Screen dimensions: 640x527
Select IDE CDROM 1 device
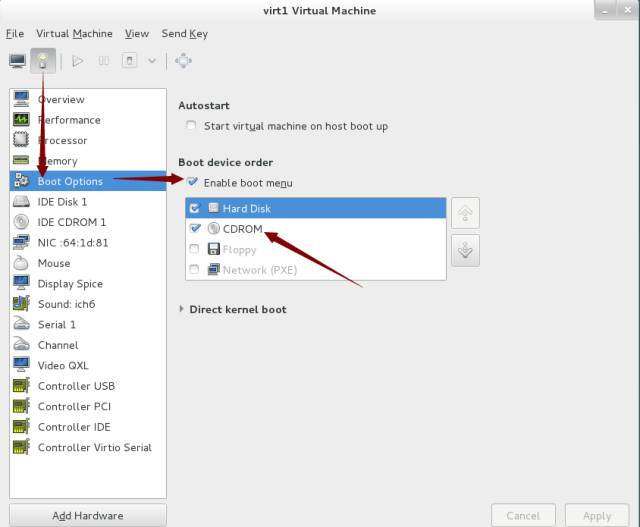[x=88, y=222]
